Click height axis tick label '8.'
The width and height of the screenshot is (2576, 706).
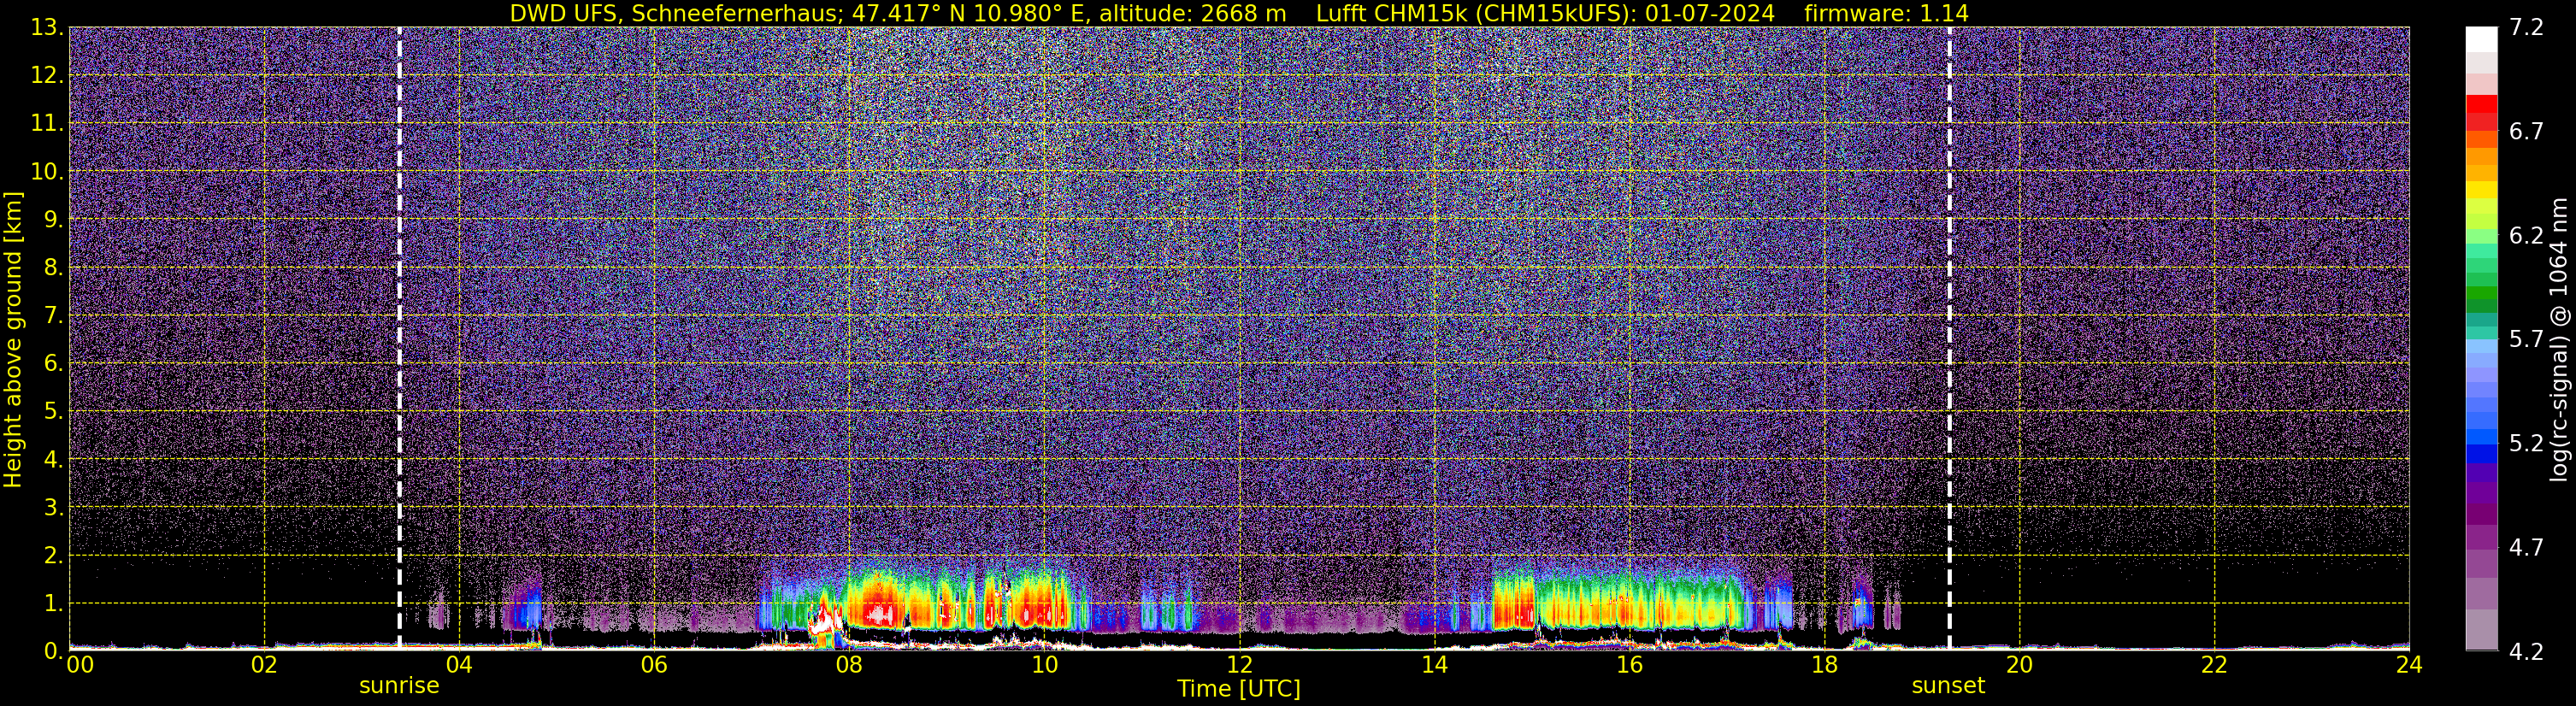[52, 267]
